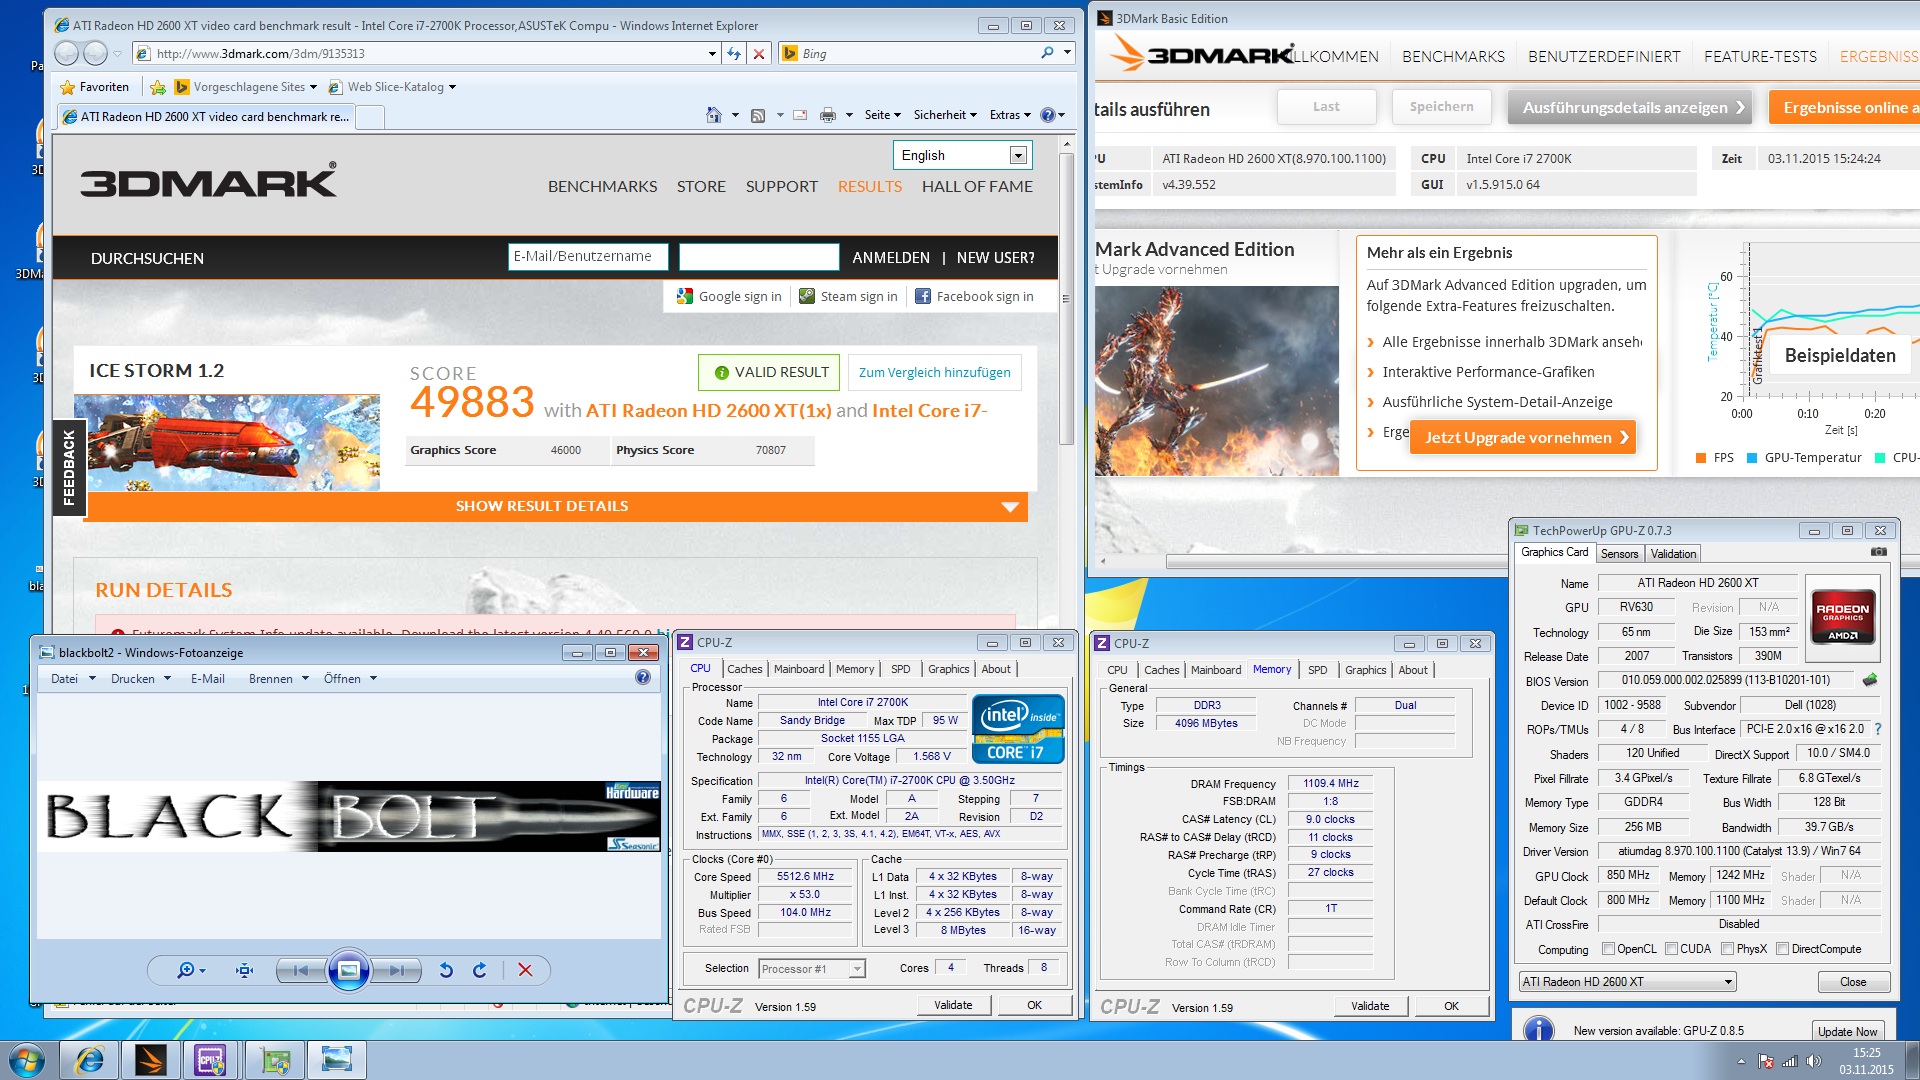
Task: Click the IE help question mark icon
Action: 1047,115
